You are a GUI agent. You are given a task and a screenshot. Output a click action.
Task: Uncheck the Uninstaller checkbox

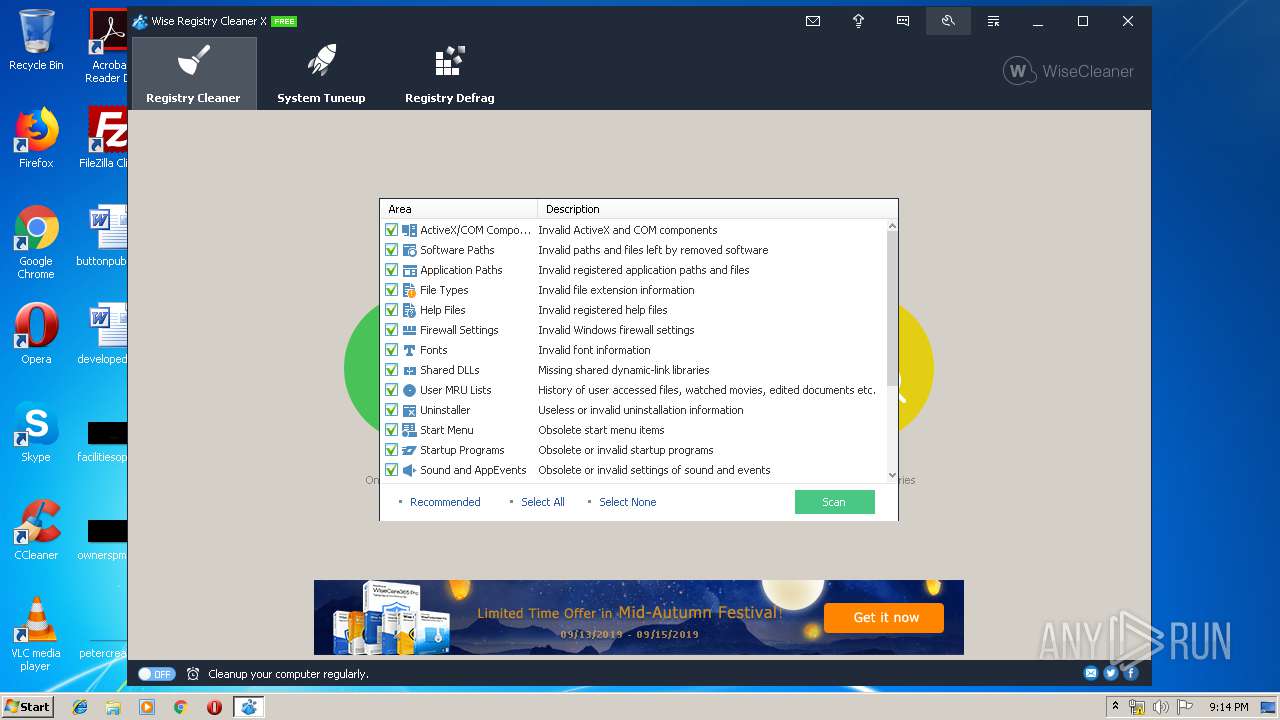tap(392, 410)
